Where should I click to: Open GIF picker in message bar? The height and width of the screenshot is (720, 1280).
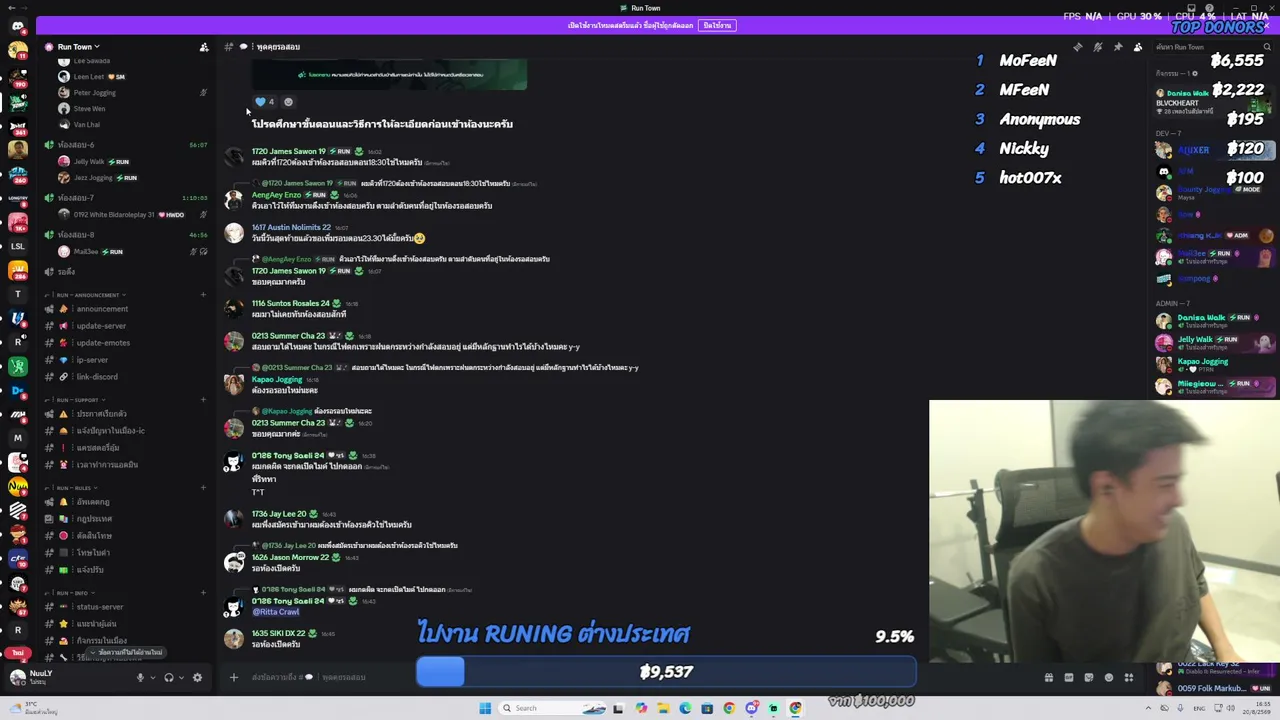[1069, 678]
